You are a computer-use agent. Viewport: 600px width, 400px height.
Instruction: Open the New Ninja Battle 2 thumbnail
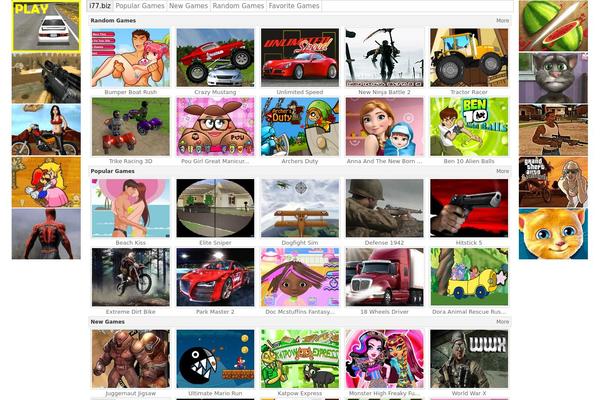[384, 57]
